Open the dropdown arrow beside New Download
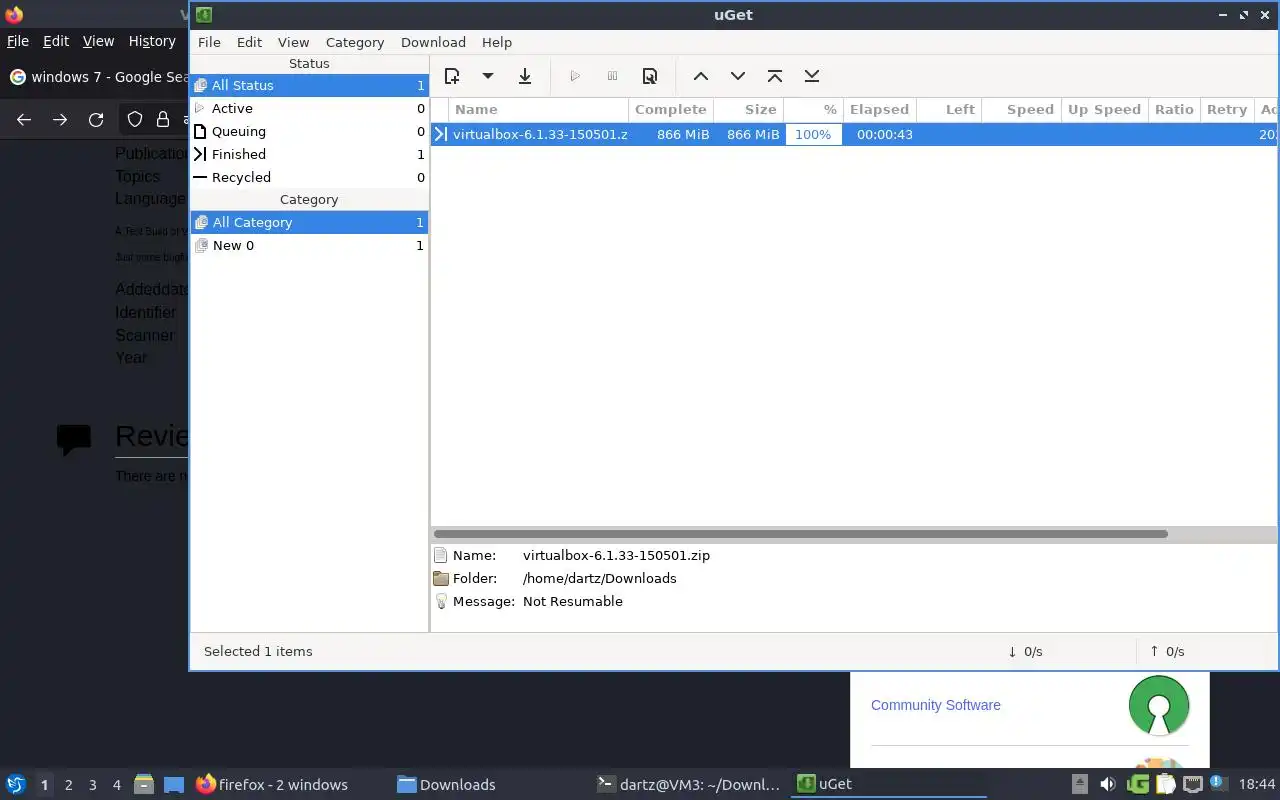This screenshot has width=1280, height=800. pyautogui.click(x=488, y=76)
